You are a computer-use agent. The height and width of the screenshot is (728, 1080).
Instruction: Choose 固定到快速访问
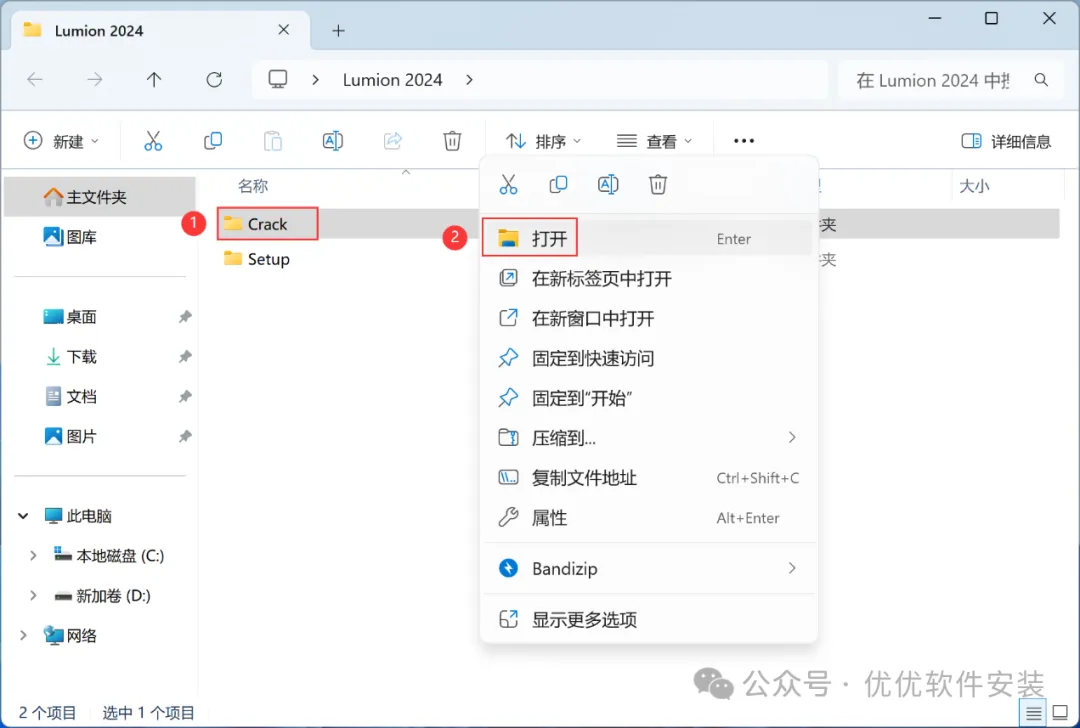pyautogui.click(x=648, y=358)
